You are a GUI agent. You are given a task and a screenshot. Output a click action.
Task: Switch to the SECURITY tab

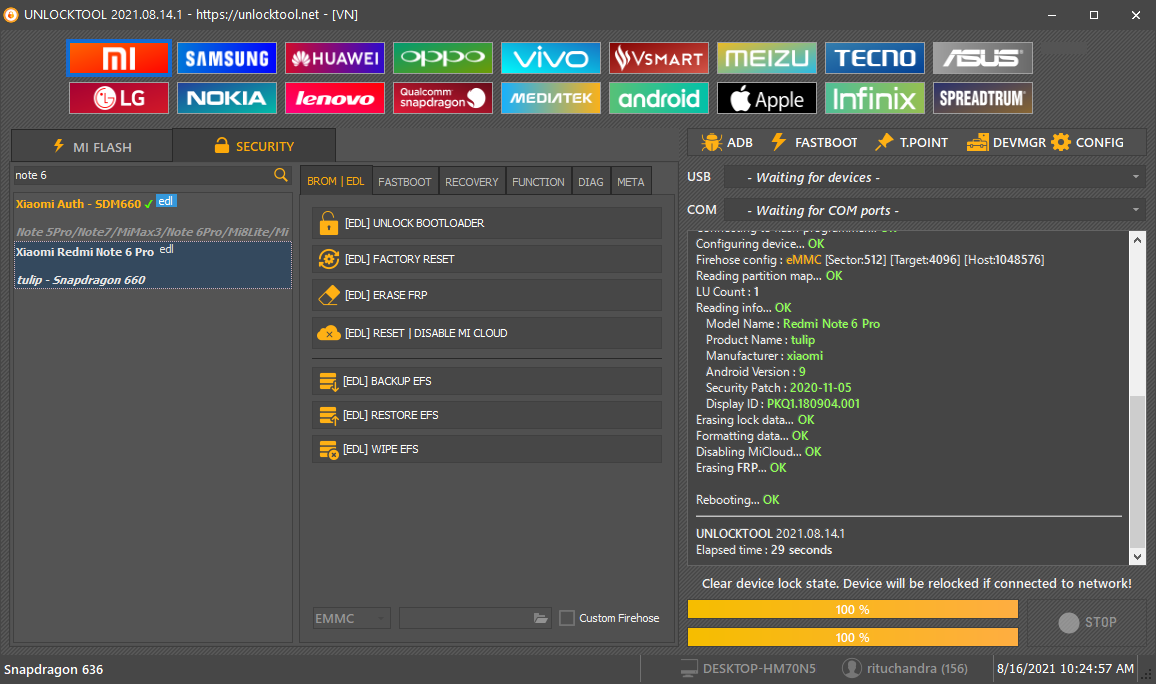254,146
